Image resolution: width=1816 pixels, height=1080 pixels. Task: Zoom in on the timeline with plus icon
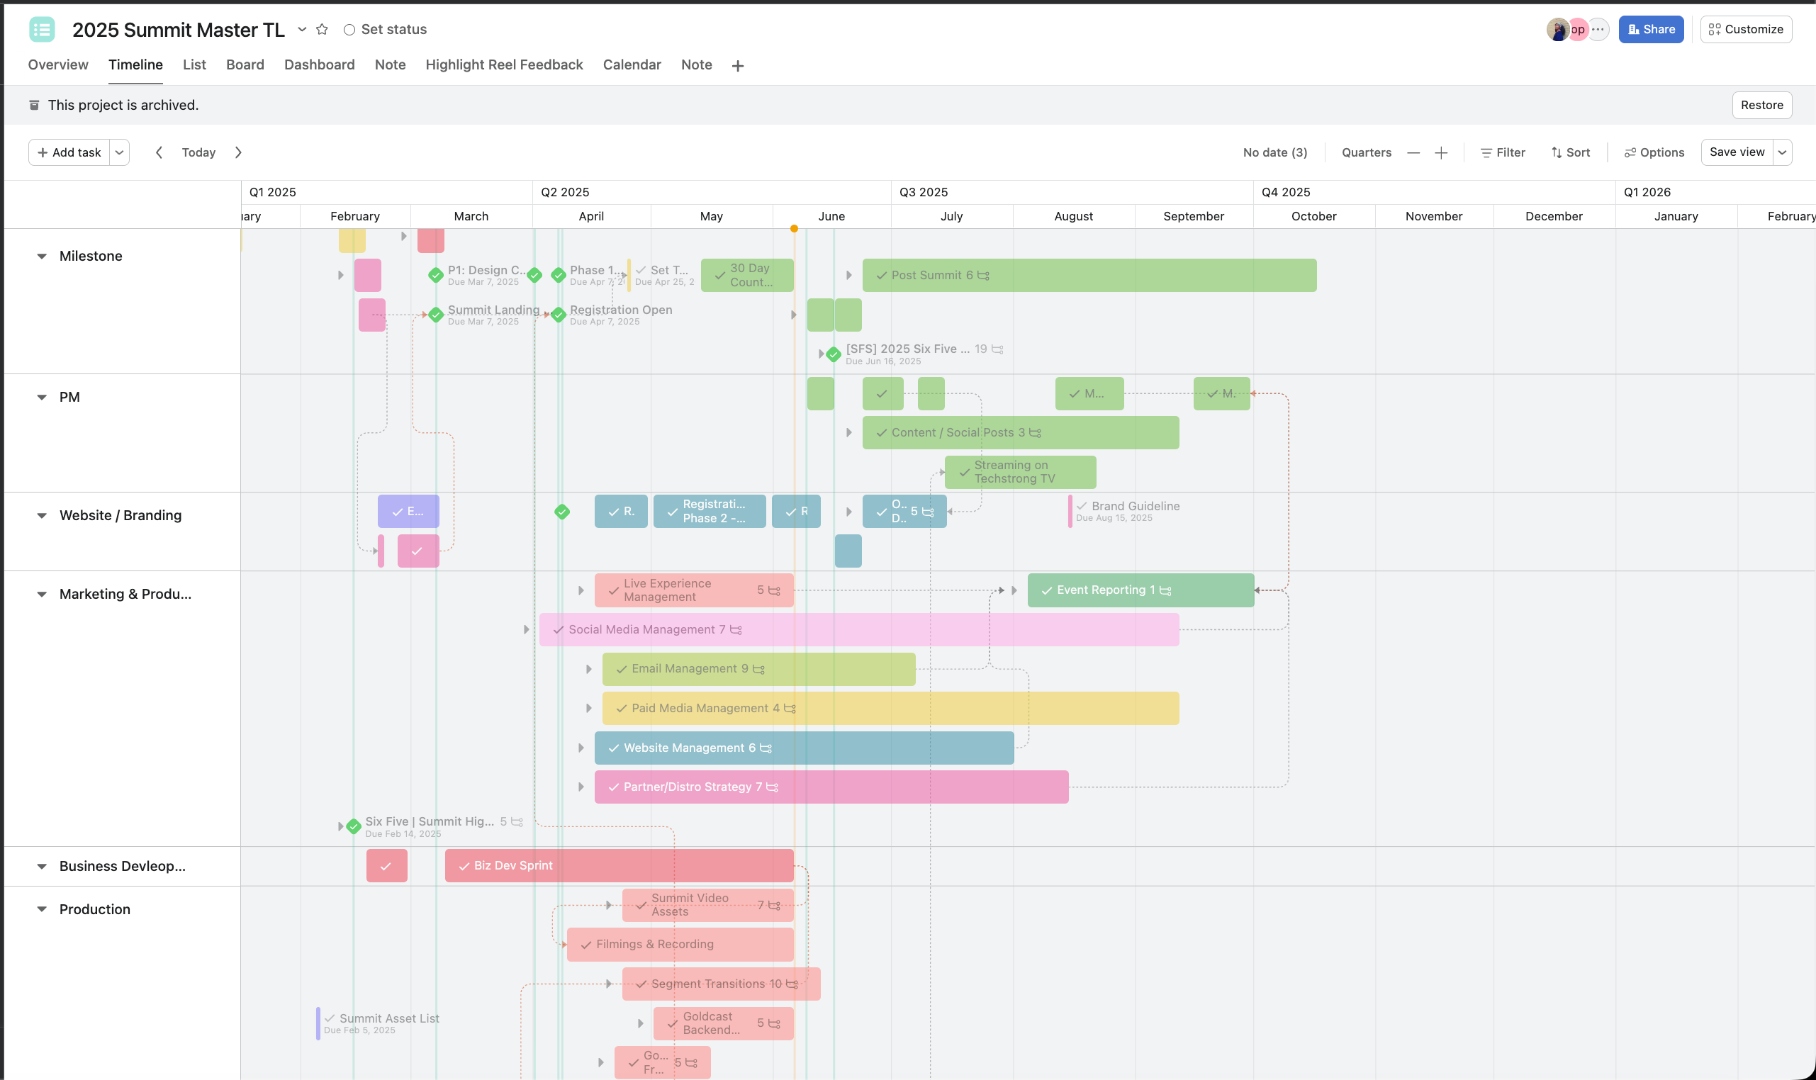(x=1441, y=152)
